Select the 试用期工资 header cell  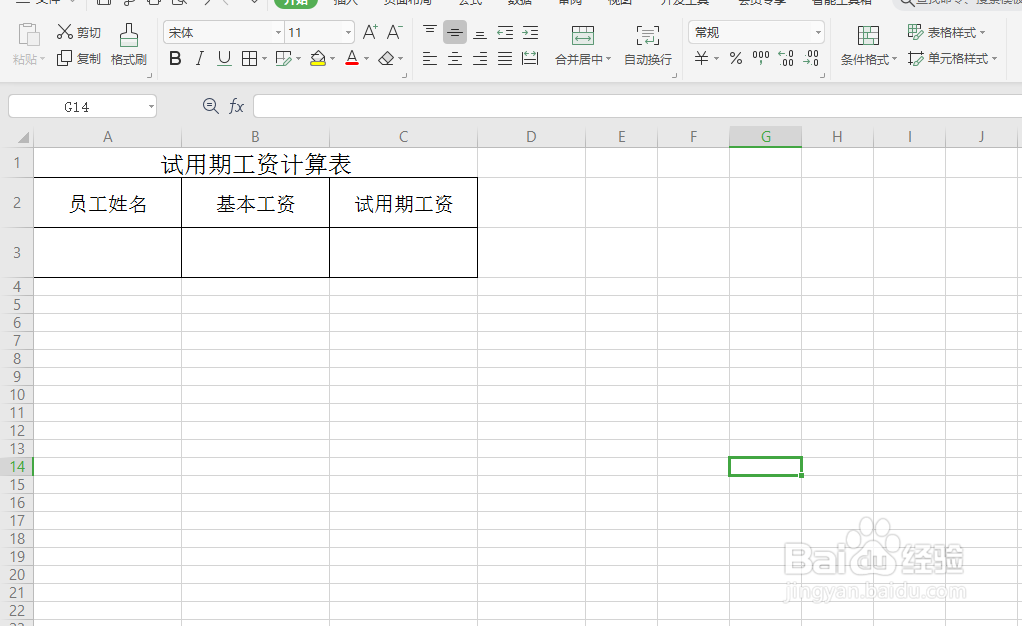pos(403,203)
